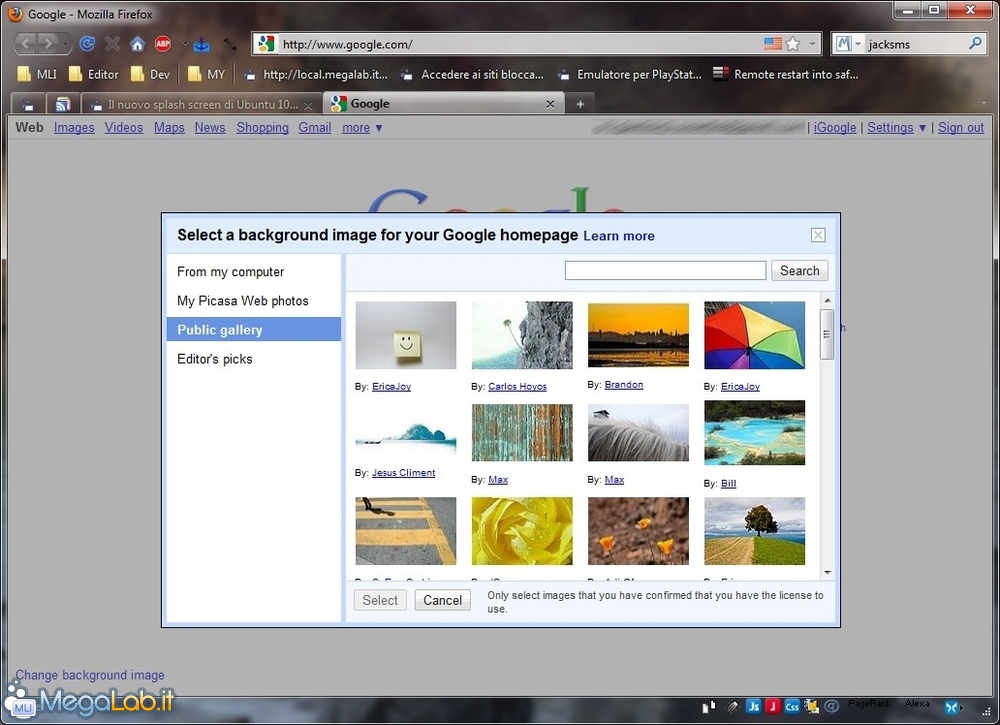1000x725 pixels.
Task: Open the dropdown arrow next to ABP
Action: (x=185, y=44)
